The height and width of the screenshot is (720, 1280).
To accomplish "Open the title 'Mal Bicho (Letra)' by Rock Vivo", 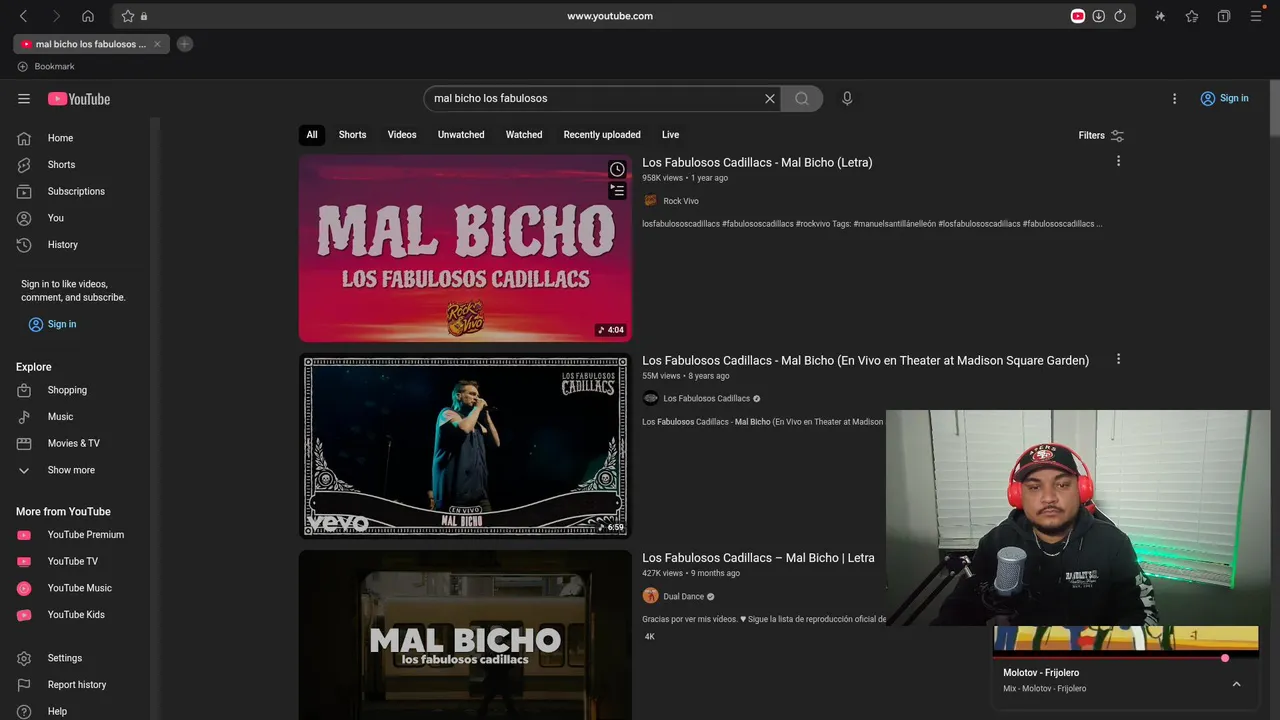I will coord(757,162).
